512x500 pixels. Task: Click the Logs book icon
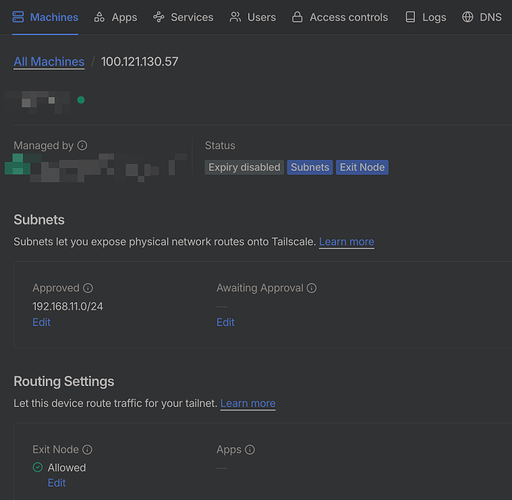(x=410, y=17)
